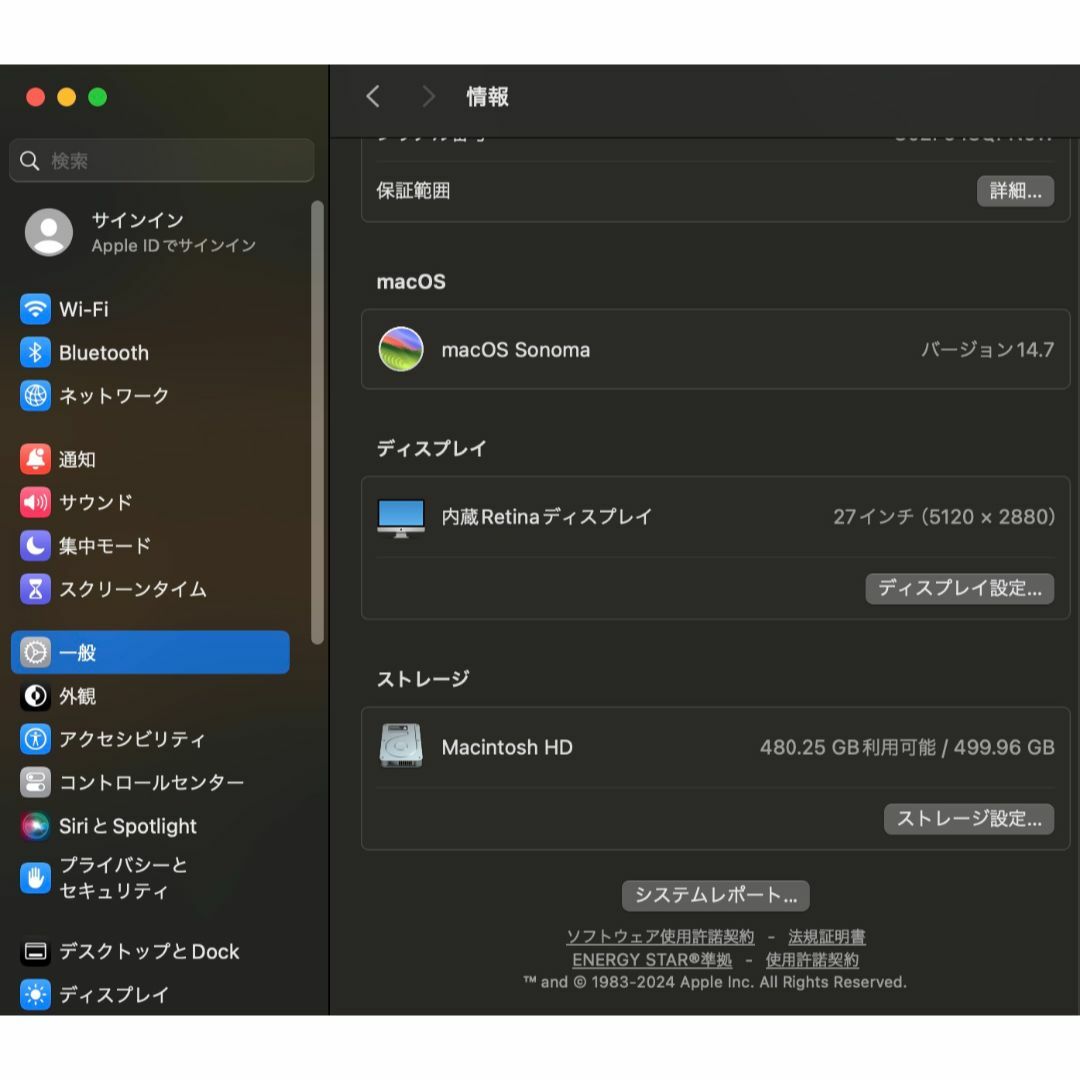Open アクセシビリティ icon

pos(35,739)
